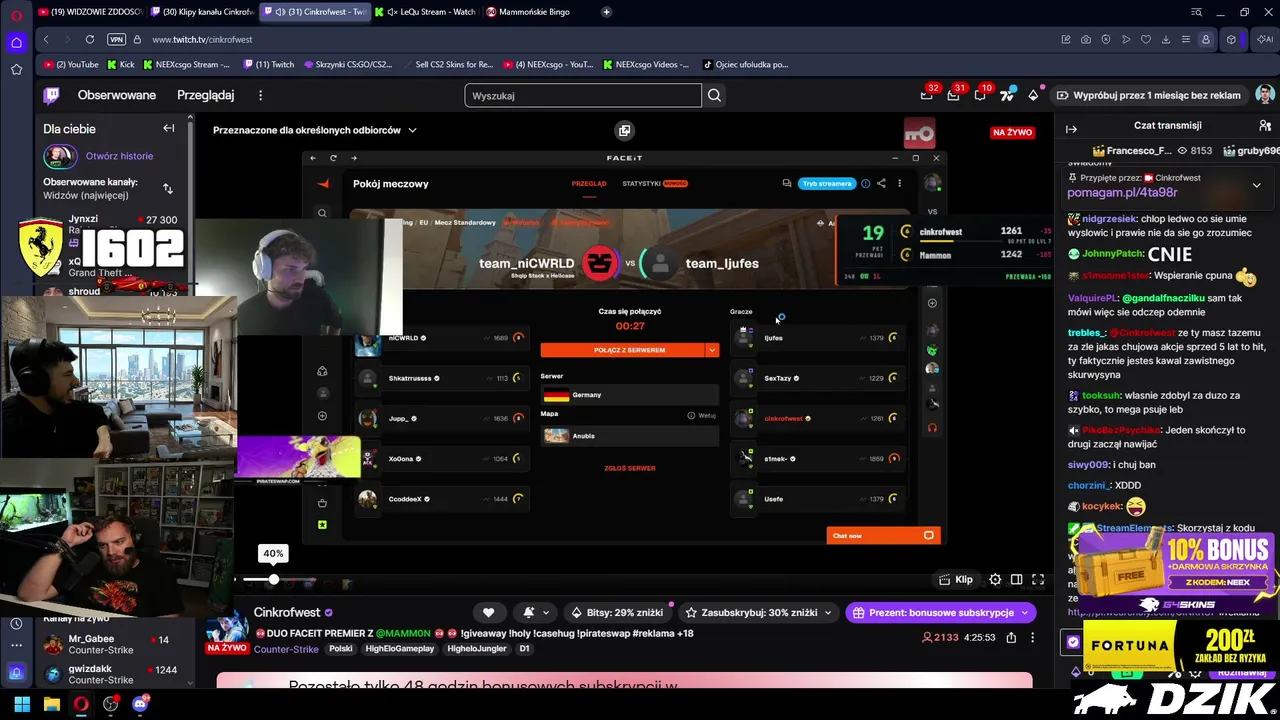Open the tab search icon in the title bar

(1197, 12)
